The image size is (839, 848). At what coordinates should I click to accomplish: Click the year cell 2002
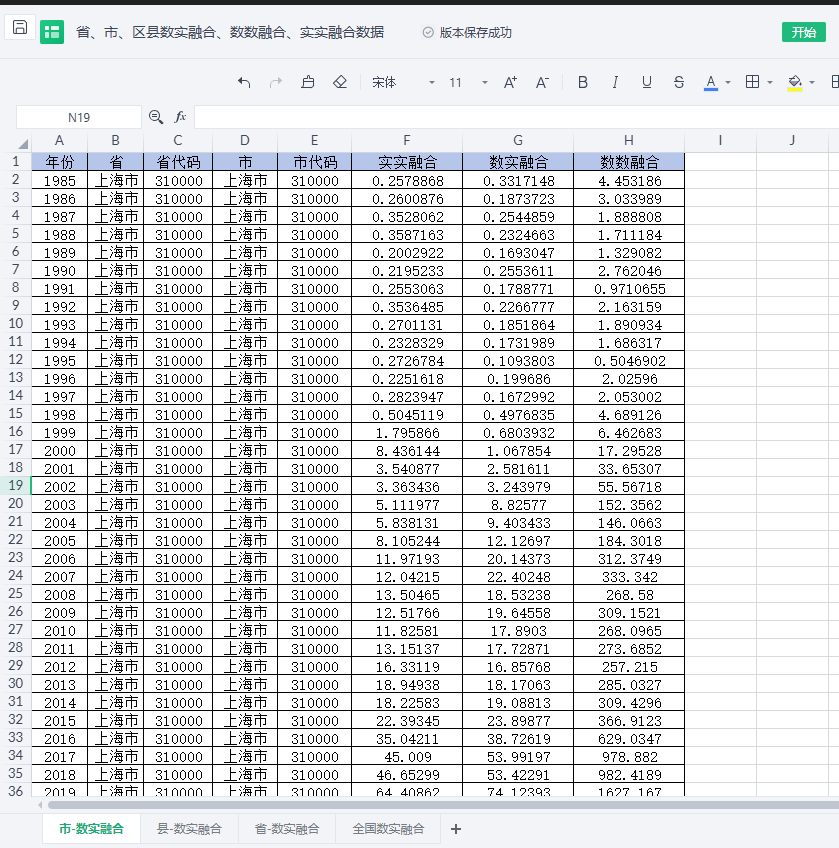(60, 487)
